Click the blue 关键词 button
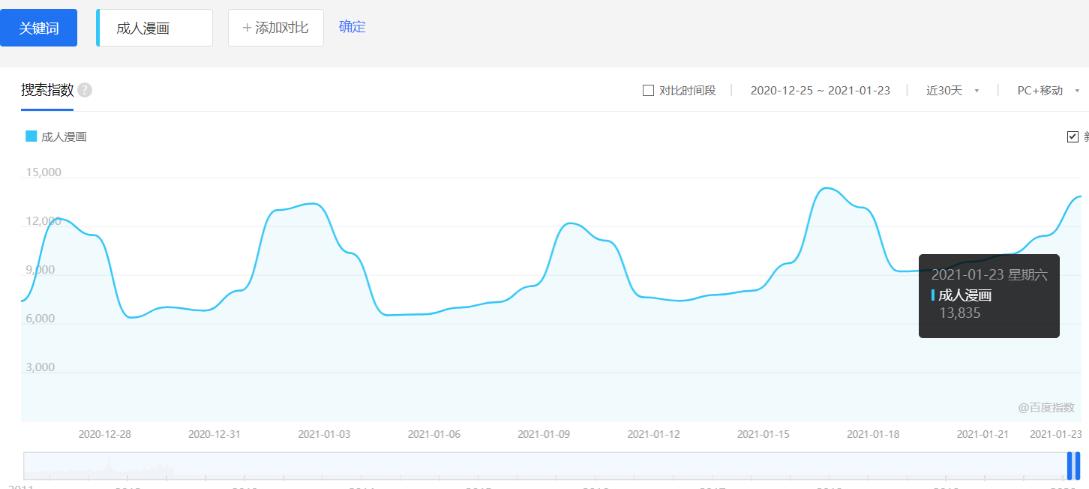The width and height of the screenshot is (1089, 489). (x=38, y=28)
